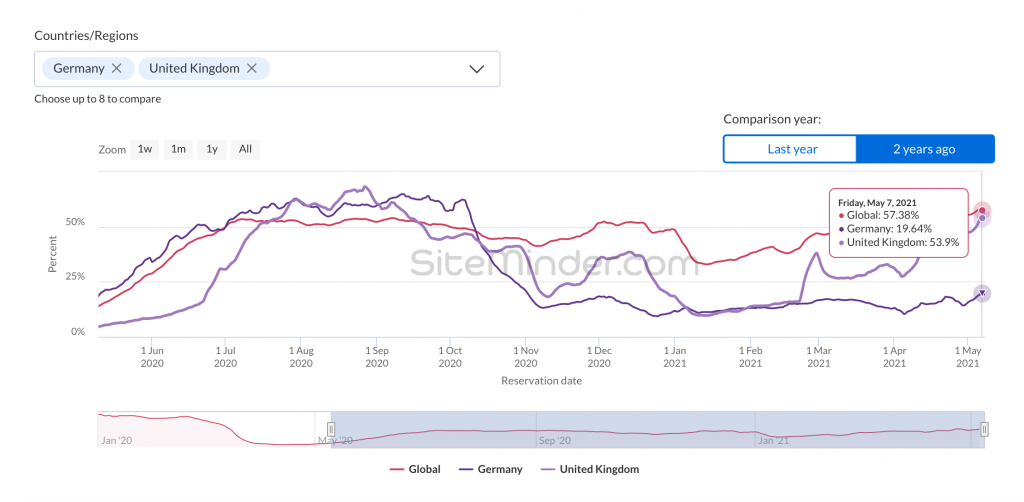Select Last year comparison

(791, 149)
